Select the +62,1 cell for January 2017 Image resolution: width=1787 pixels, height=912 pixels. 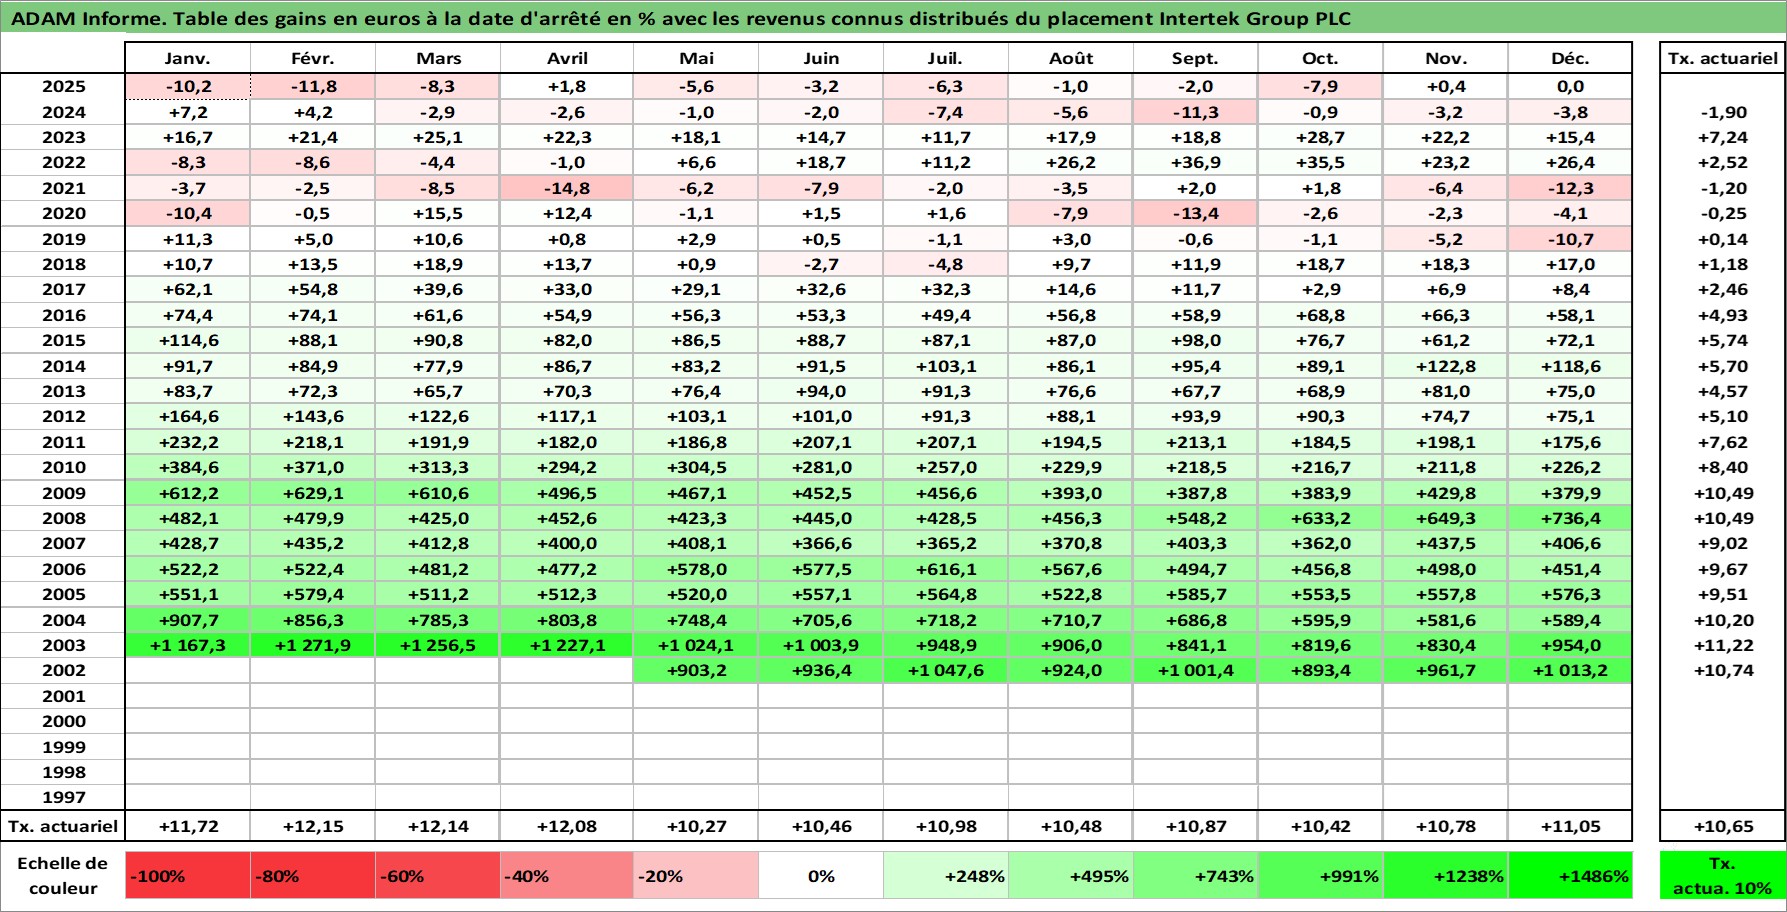pos(187,289)
